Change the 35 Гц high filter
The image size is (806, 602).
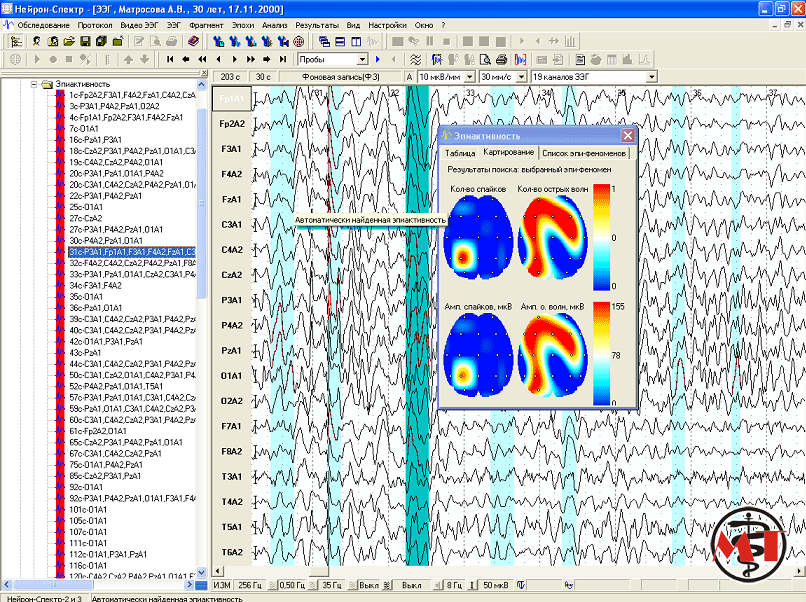(332, 585)
